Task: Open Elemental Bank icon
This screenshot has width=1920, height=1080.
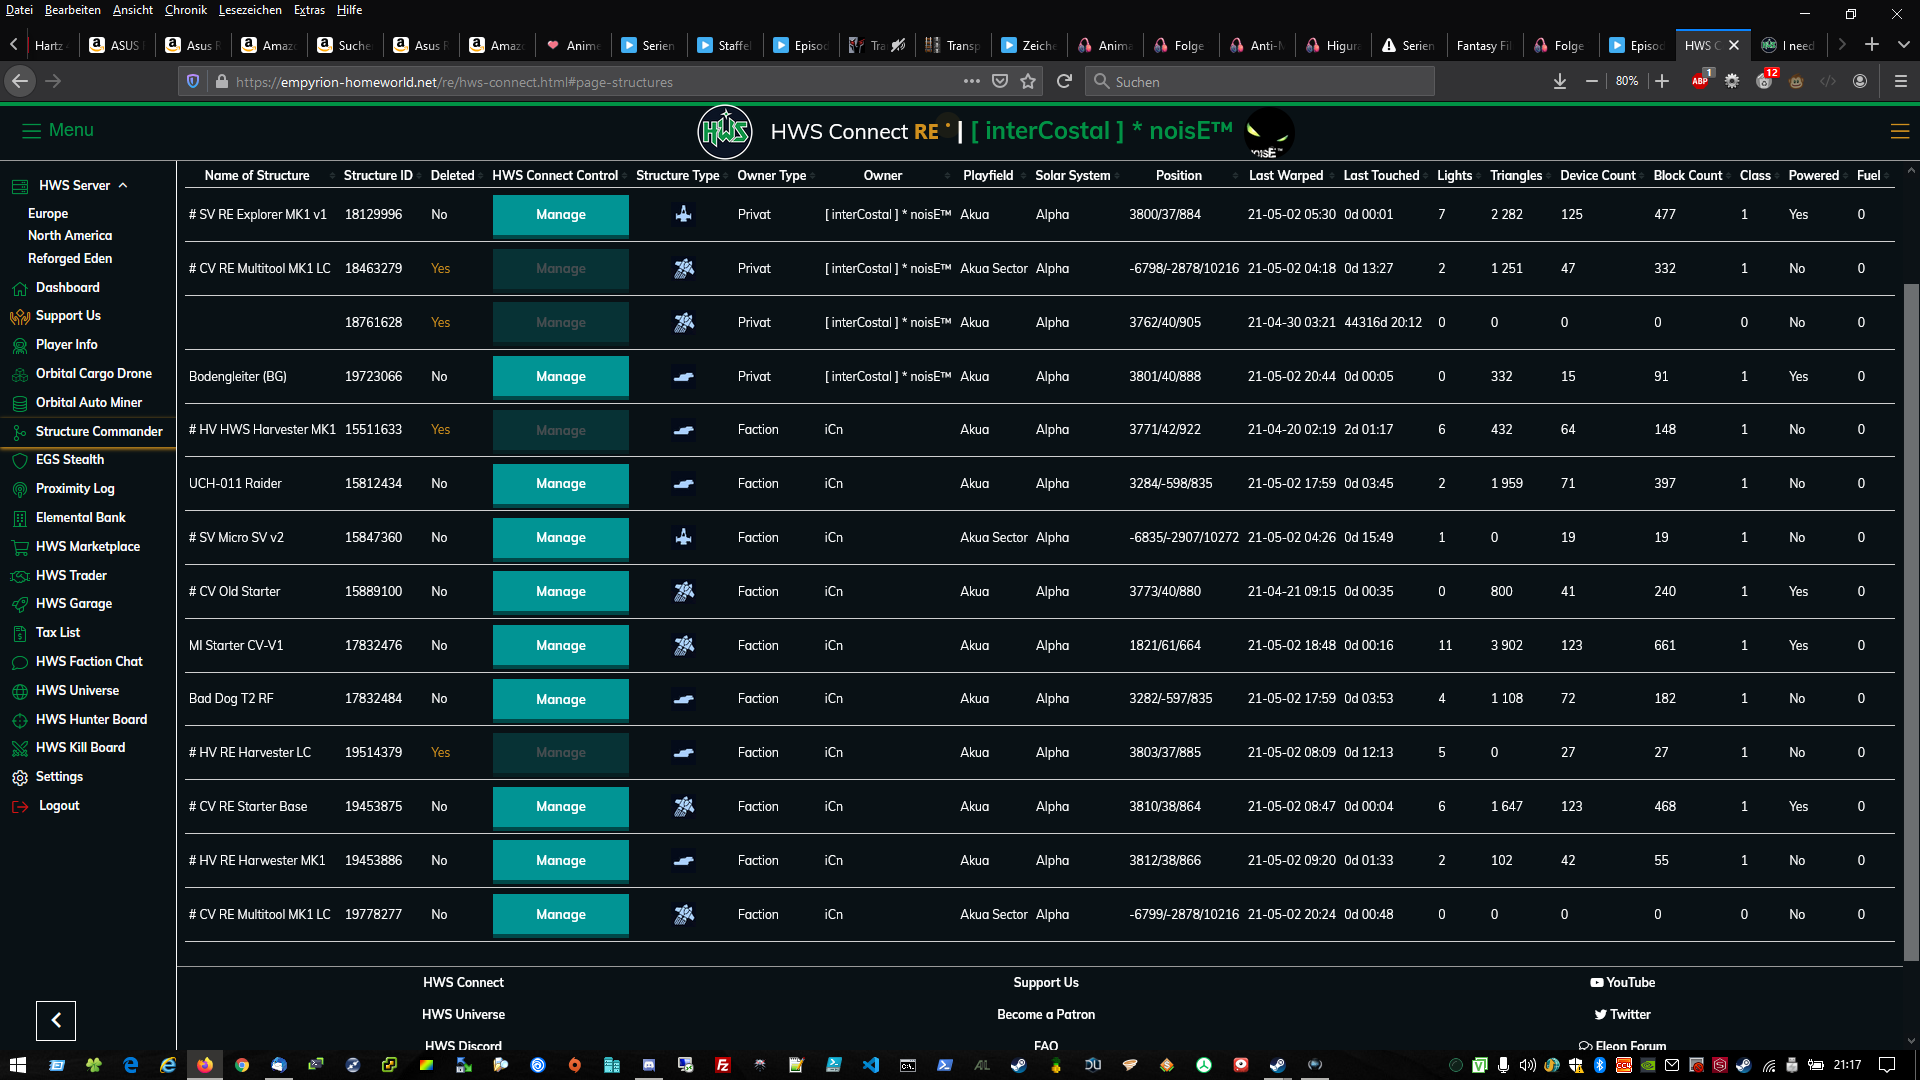Action: 19,518
